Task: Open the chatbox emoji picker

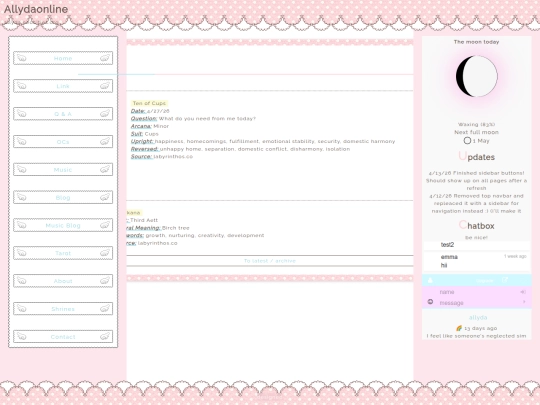Action: click(x=430, y=302)
